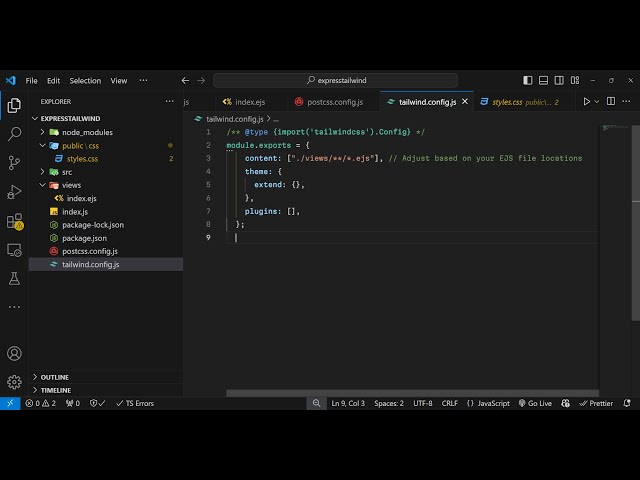Click the horizontal editor scrollbar
640x480 pixels.
[x=410, y=393]
